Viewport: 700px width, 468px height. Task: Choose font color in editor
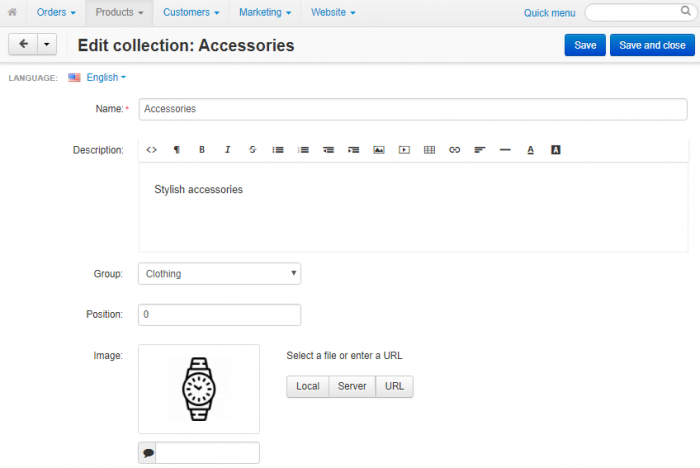point(530,150)
